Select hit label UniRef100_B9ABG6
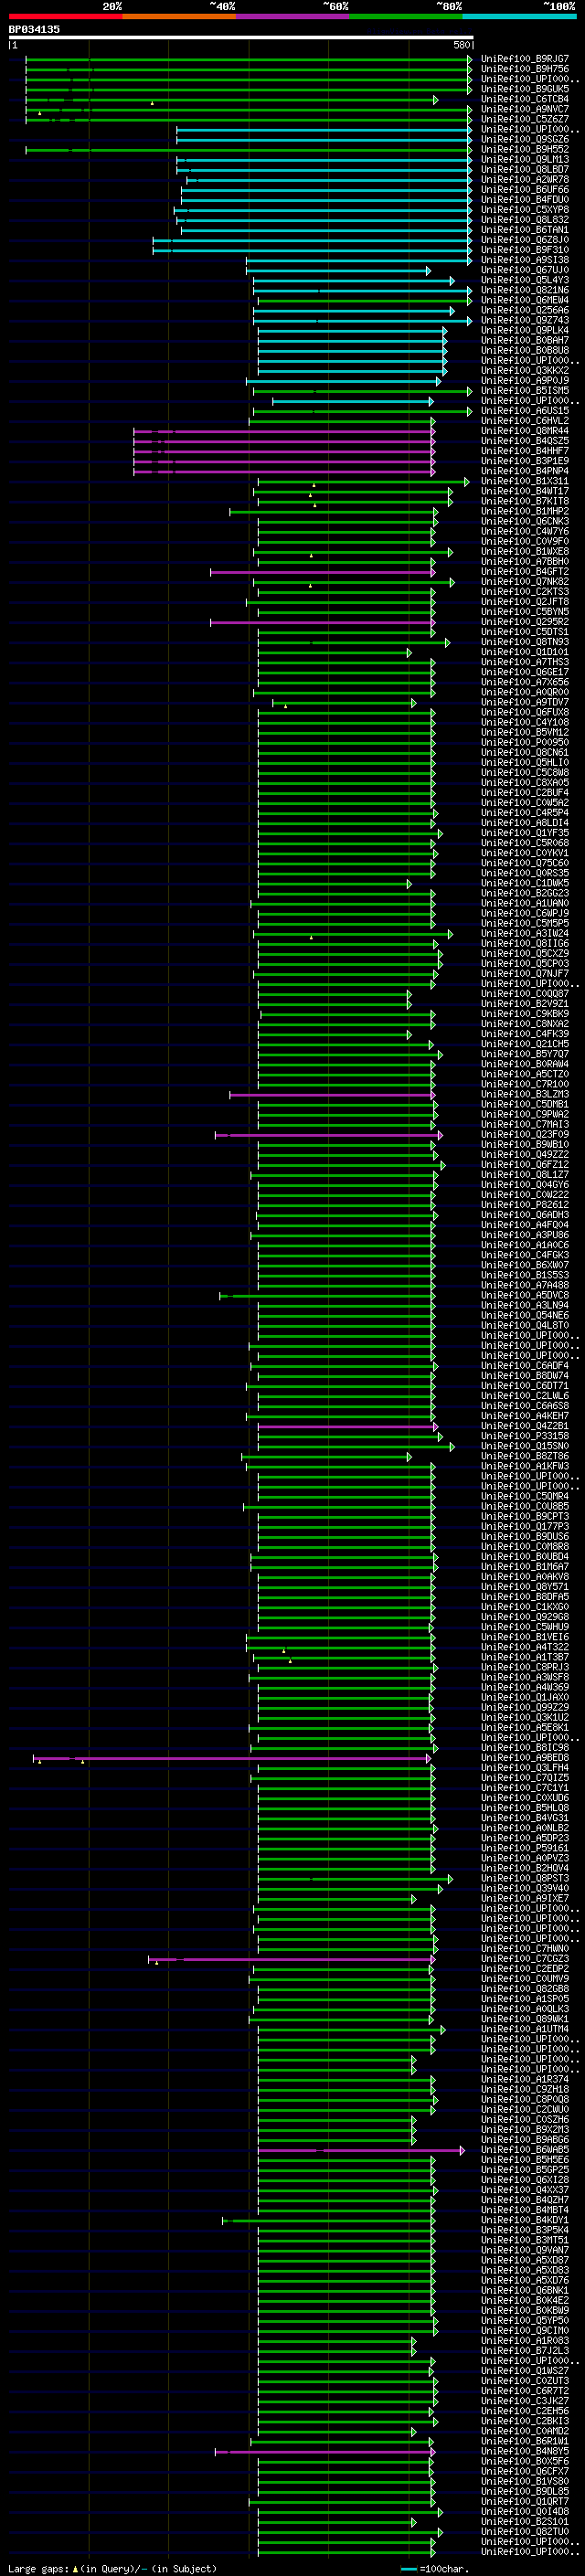Viewport: 585px width, 2576px height. coord(525,2139)
